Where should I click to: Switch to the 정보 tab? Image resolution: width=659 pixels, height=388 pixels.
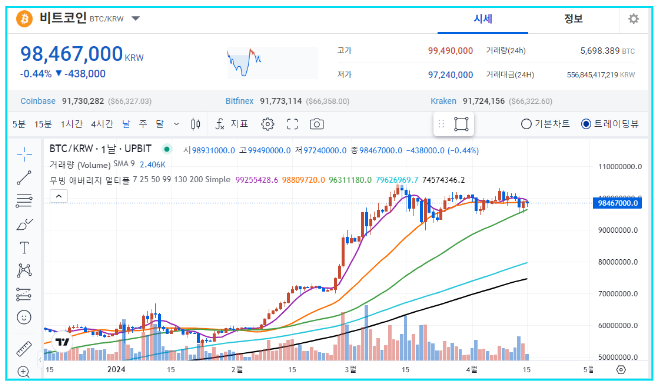point(573,19)
